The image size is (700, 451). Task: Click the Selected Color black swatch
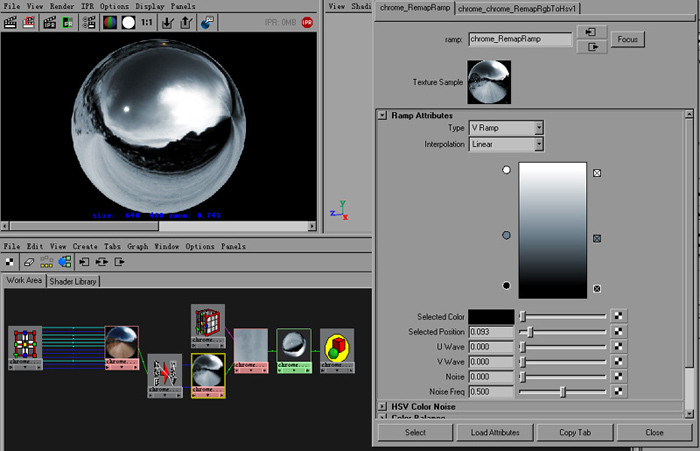(491, 317)
